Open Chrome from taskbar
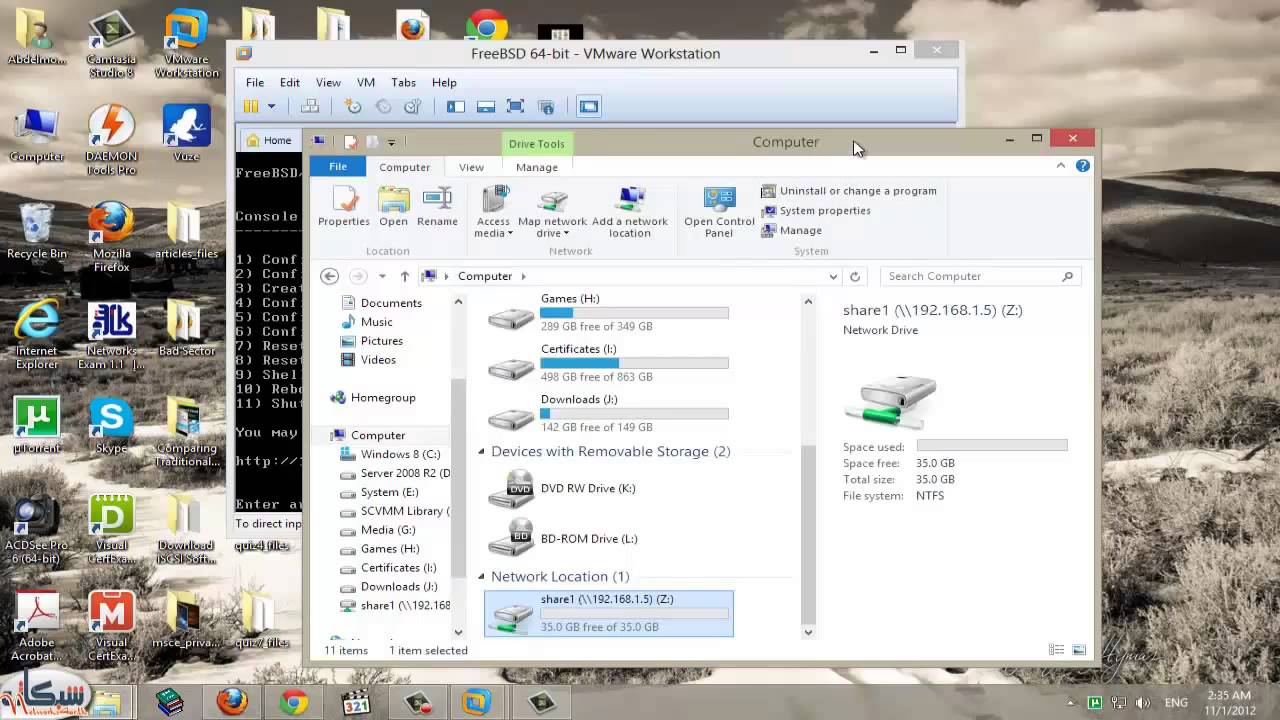1280x720 pixels. (293, 702)
